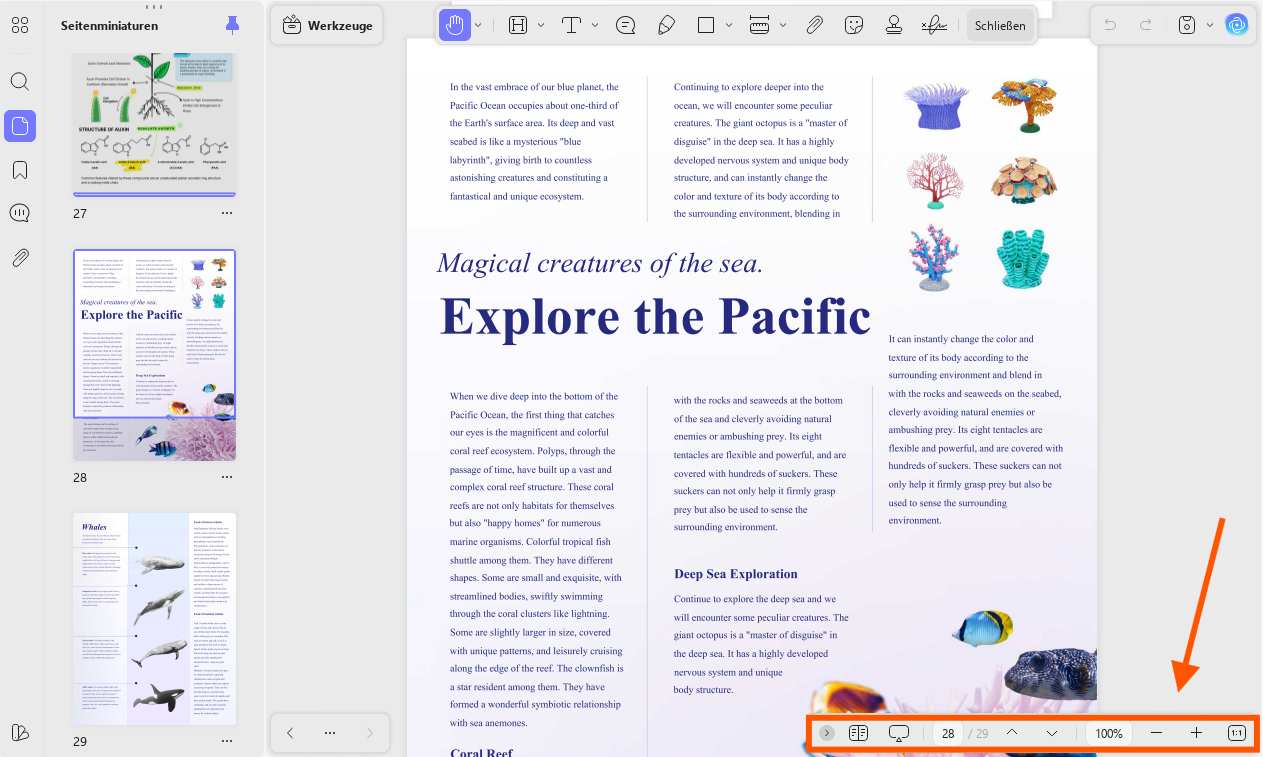Open the UPDF AI assistant icon
Viewport: 1263px width, 757px height.
click(x=1237, y=25)
